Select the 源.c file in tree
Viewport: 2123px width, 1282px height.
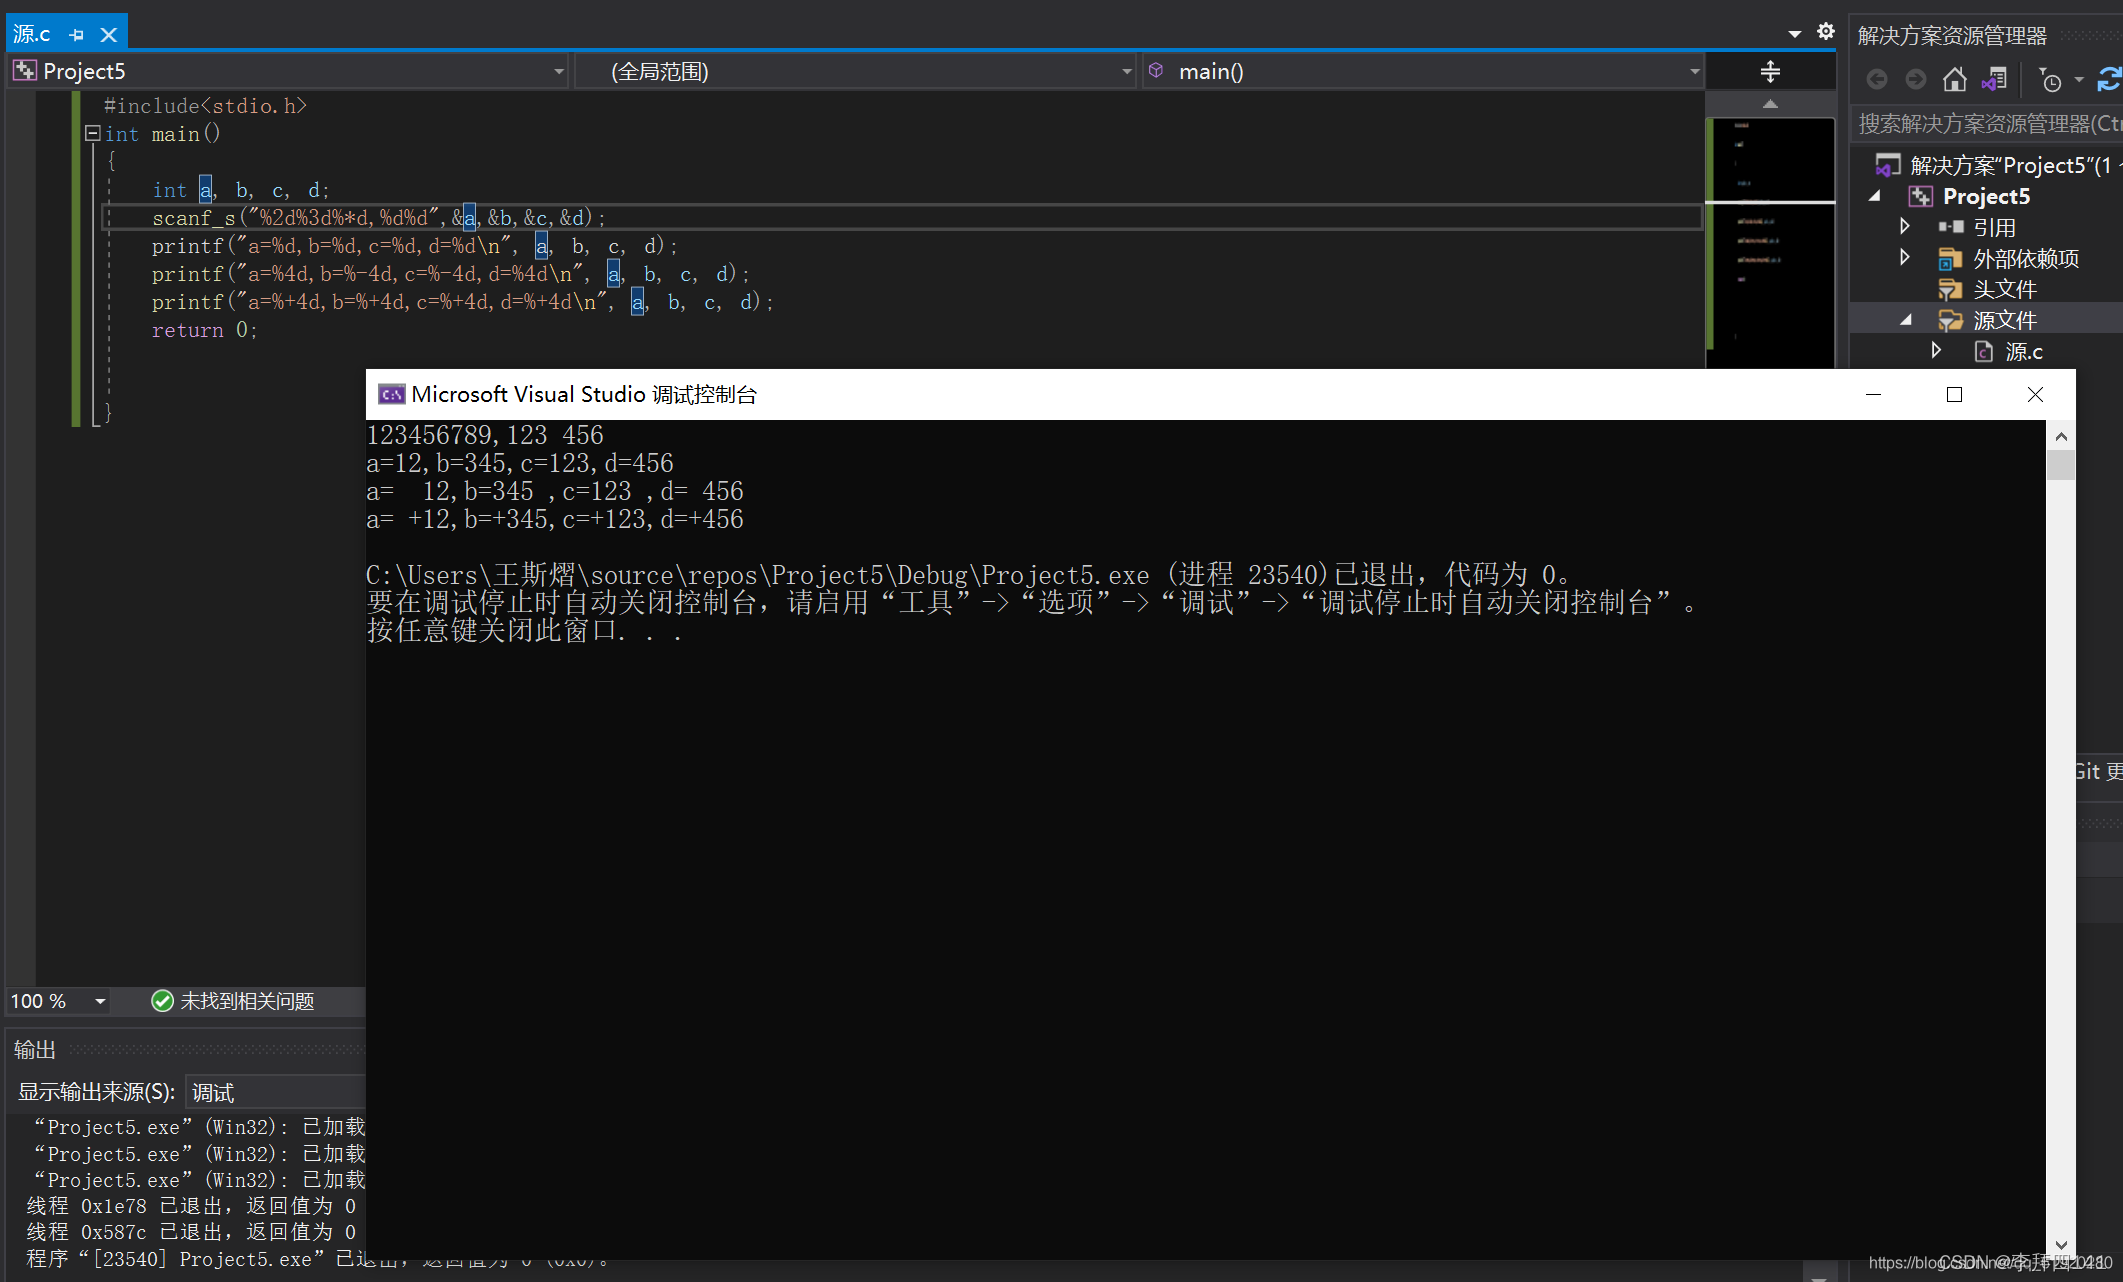pos(2023,351)
